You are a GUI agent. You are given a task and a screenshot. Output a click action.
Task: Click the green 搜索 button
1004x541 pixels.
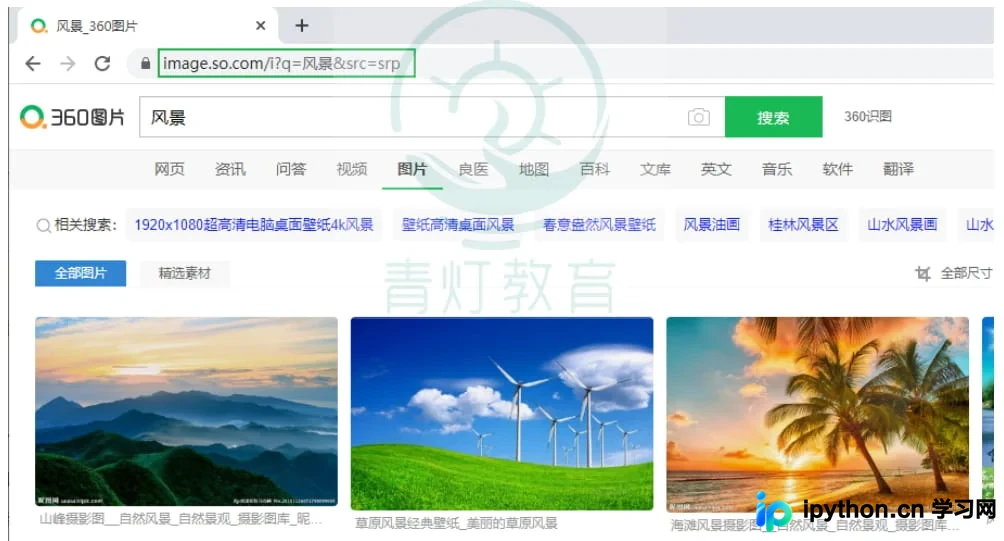click(x=773, y=117)
